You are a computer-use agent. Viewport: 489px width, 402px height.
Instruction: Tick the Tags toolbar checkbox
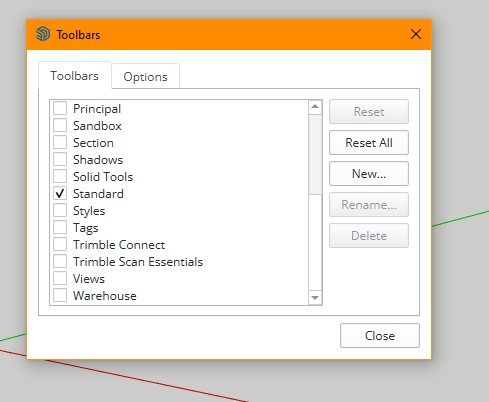coord(60,227)
